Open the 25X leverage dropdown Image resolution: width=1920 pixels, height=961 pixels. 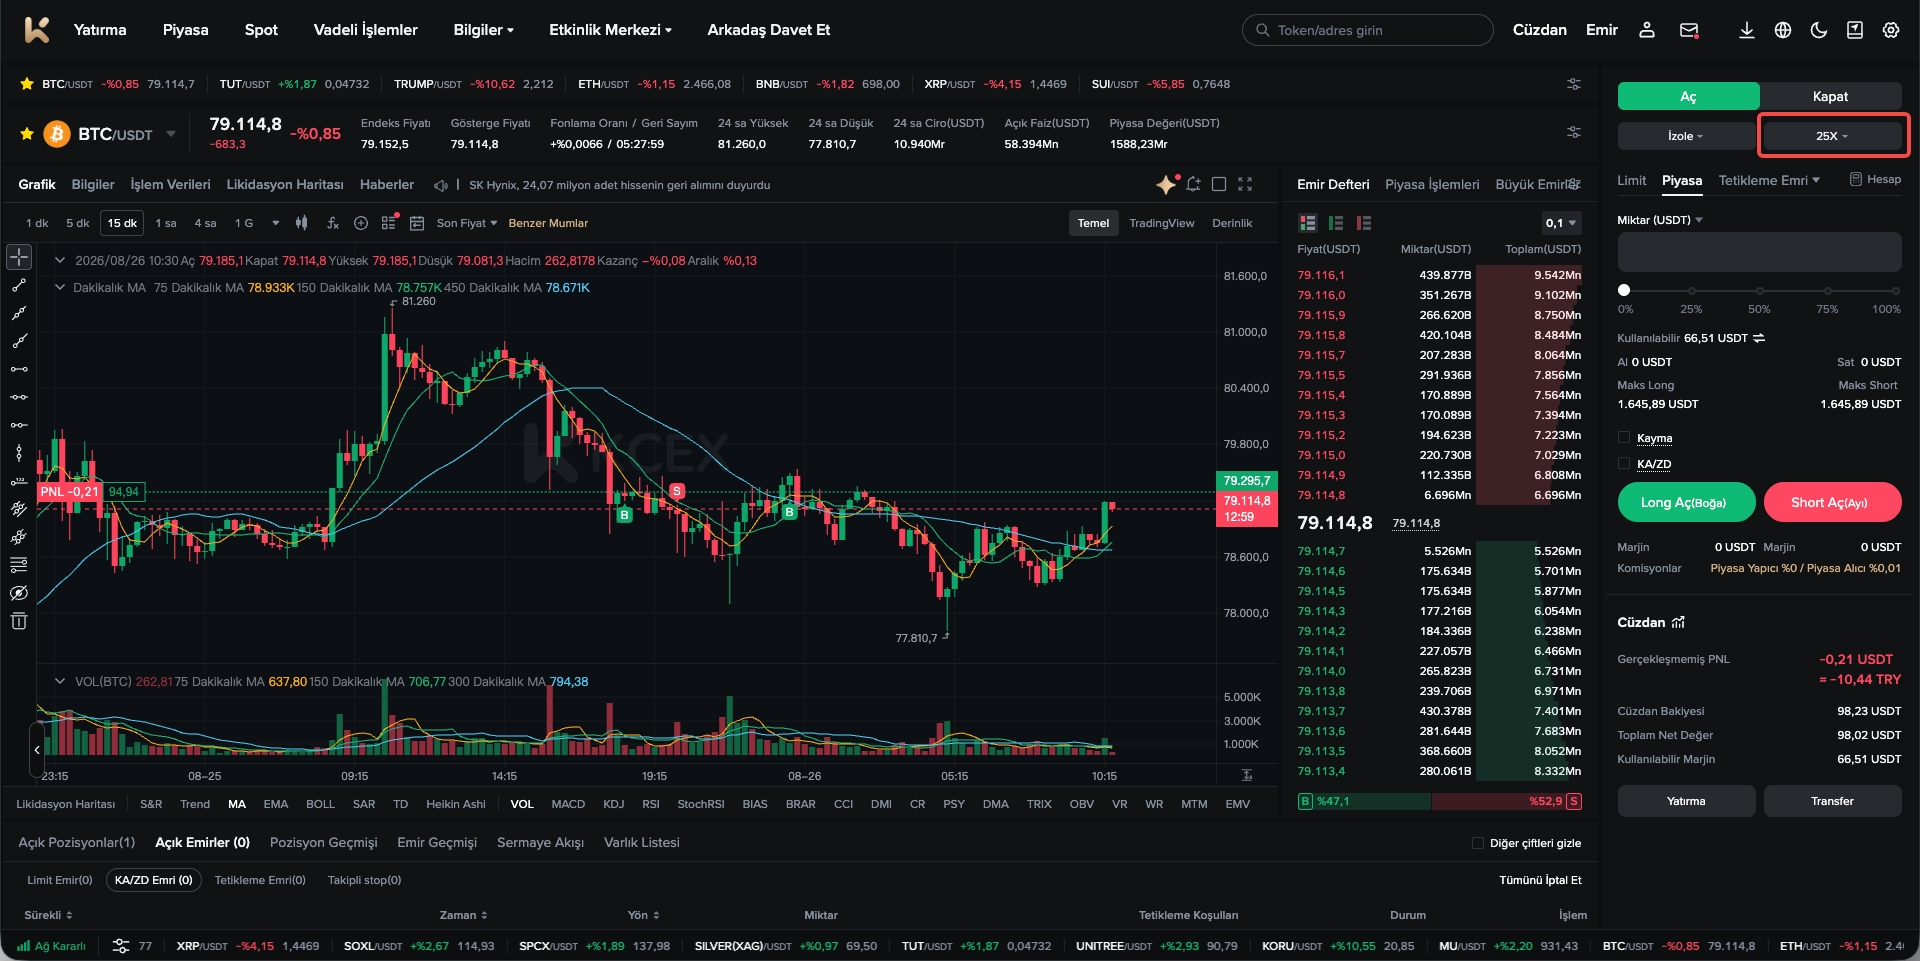[x=1832, y=136]
